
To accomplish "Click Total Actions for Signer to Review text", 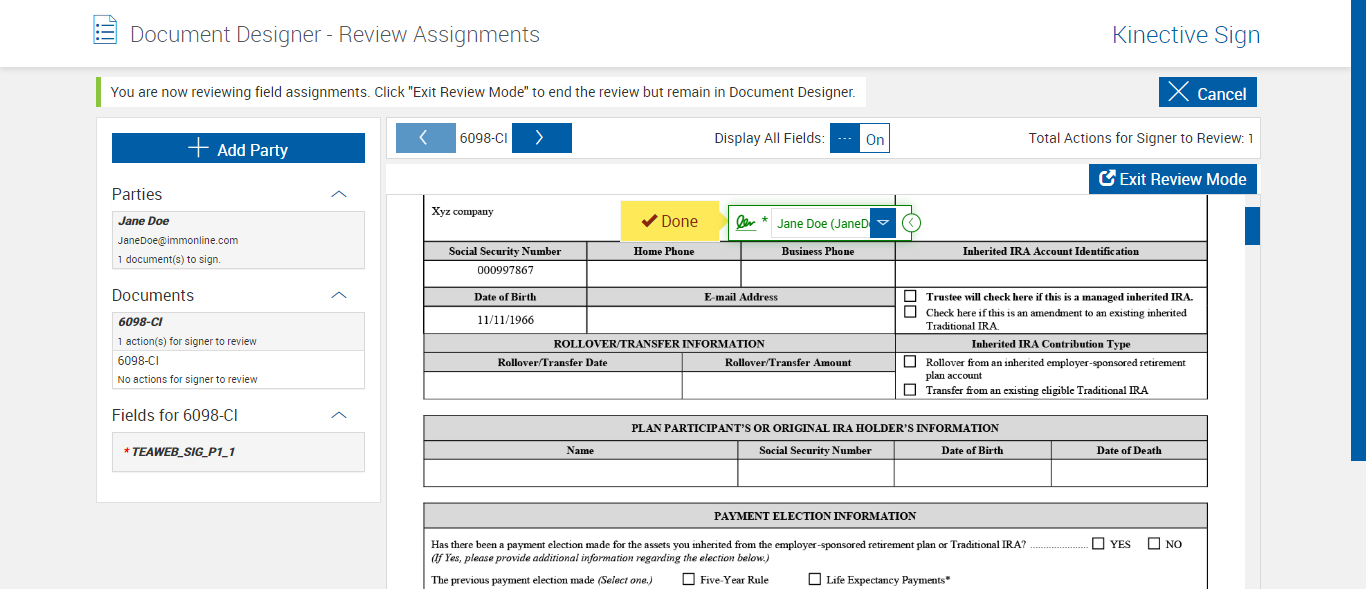I will coord(1141,138).
